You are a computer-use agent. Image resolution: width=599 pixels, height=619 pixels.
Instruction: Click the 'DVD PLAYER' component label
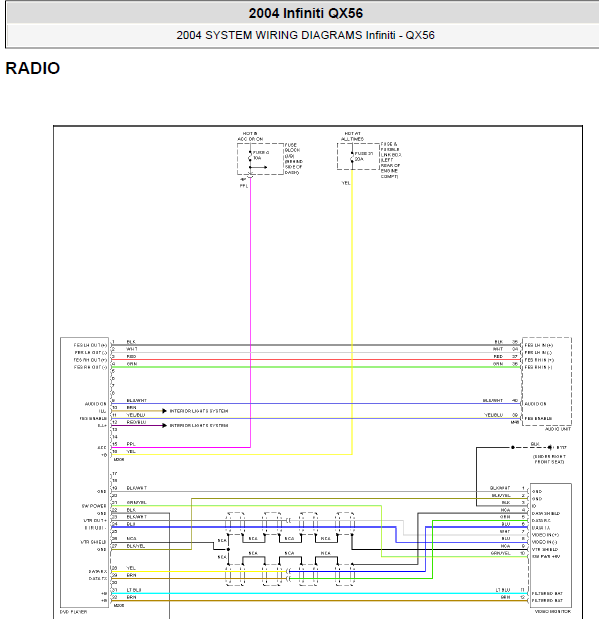click(x=73, y=612)
